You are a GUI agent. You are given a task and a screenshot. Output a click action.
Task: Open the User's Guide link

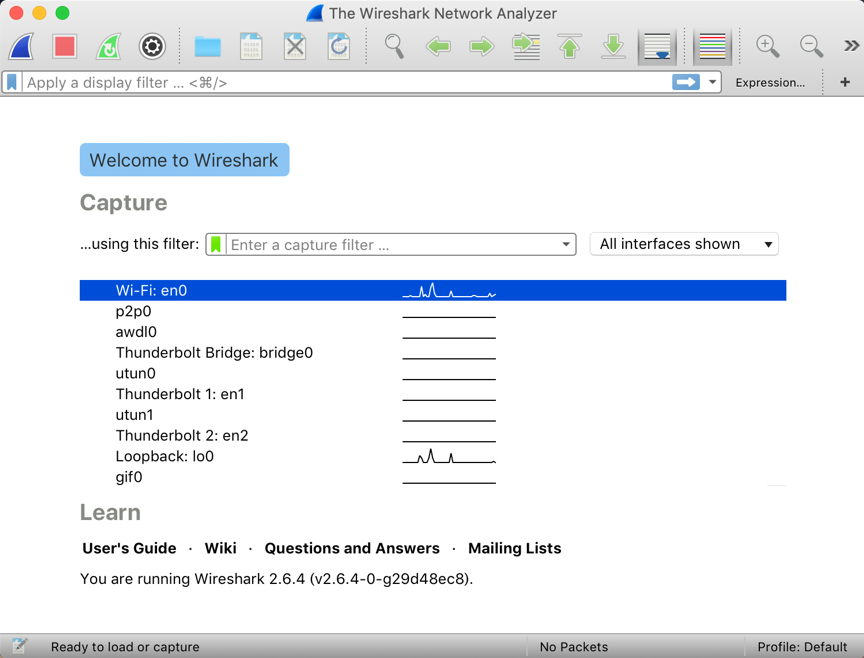coord(129,548)
